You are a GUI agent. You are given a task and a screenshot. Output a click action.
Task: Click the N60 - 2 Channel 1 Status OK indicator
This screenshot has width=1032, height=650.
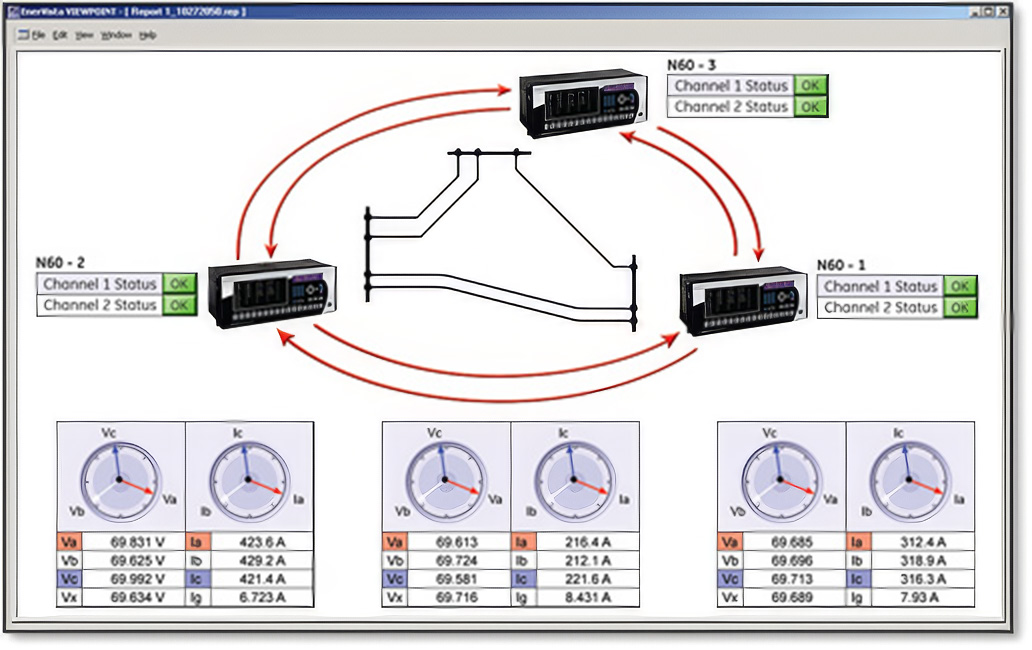[x=179, y=284]
